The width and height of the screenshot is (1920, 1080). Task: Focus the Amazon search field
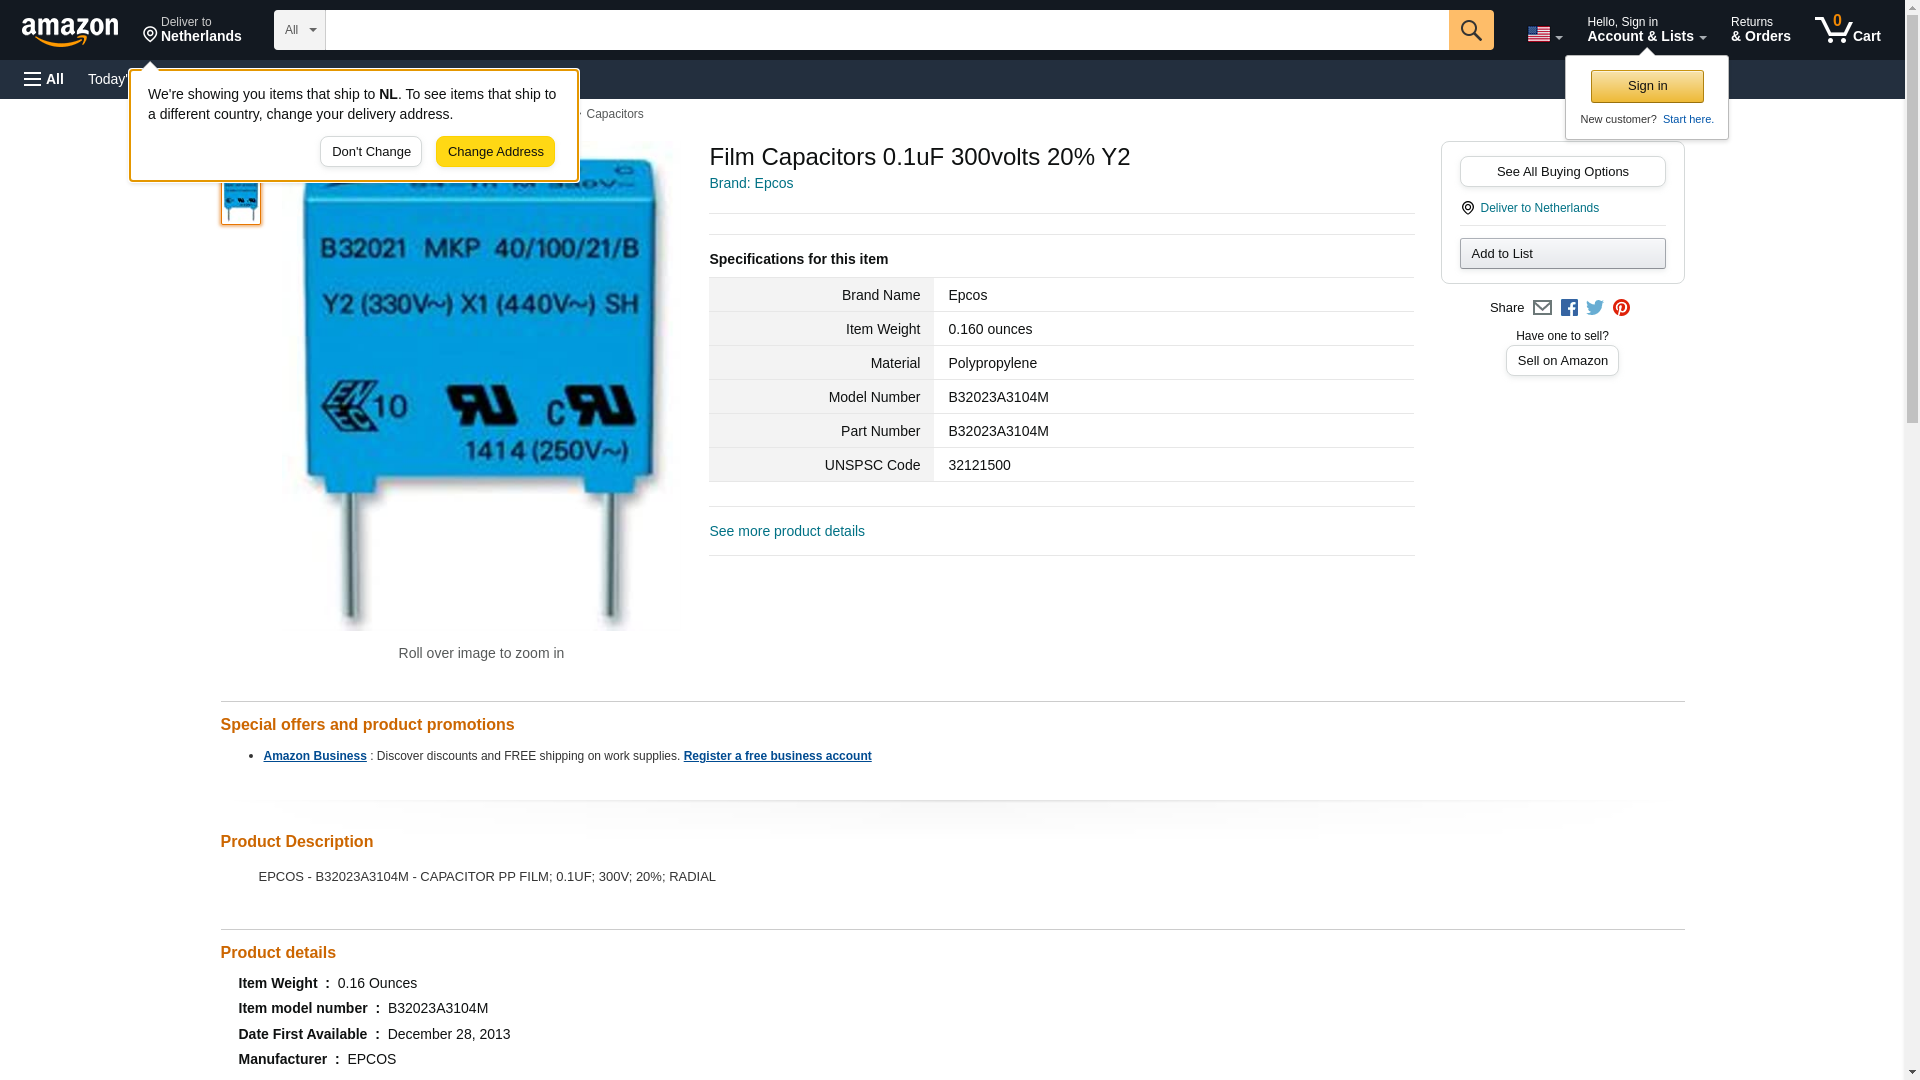pos(886,30)
